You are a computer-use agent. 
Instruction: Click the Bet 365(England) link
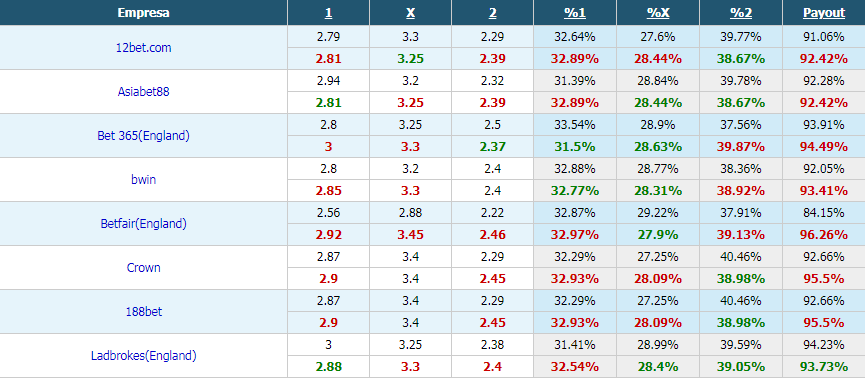(143, 136)
